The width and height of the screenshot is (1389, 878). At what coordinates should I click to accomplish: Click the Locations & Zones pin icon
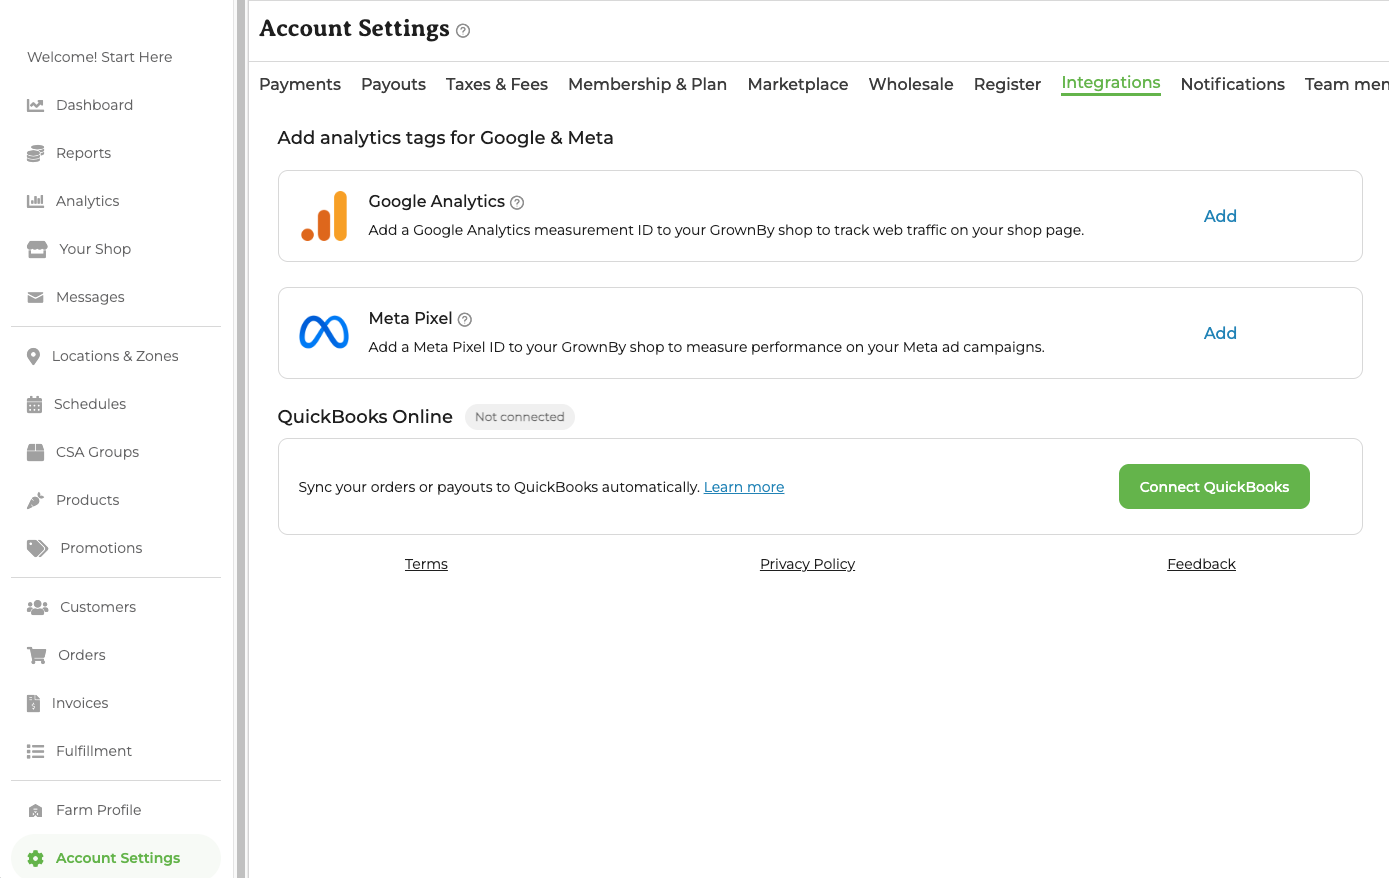coord(33,356)
